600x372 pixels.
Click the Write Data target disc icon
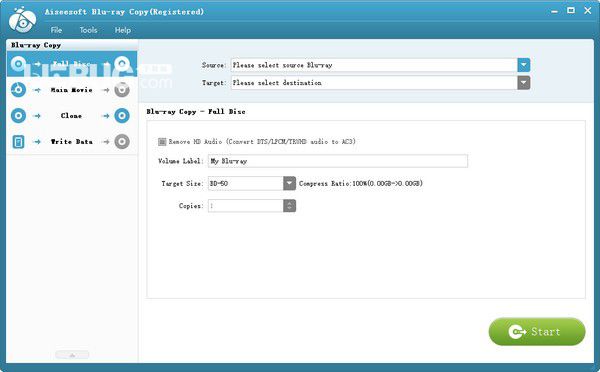coord(122,142)
